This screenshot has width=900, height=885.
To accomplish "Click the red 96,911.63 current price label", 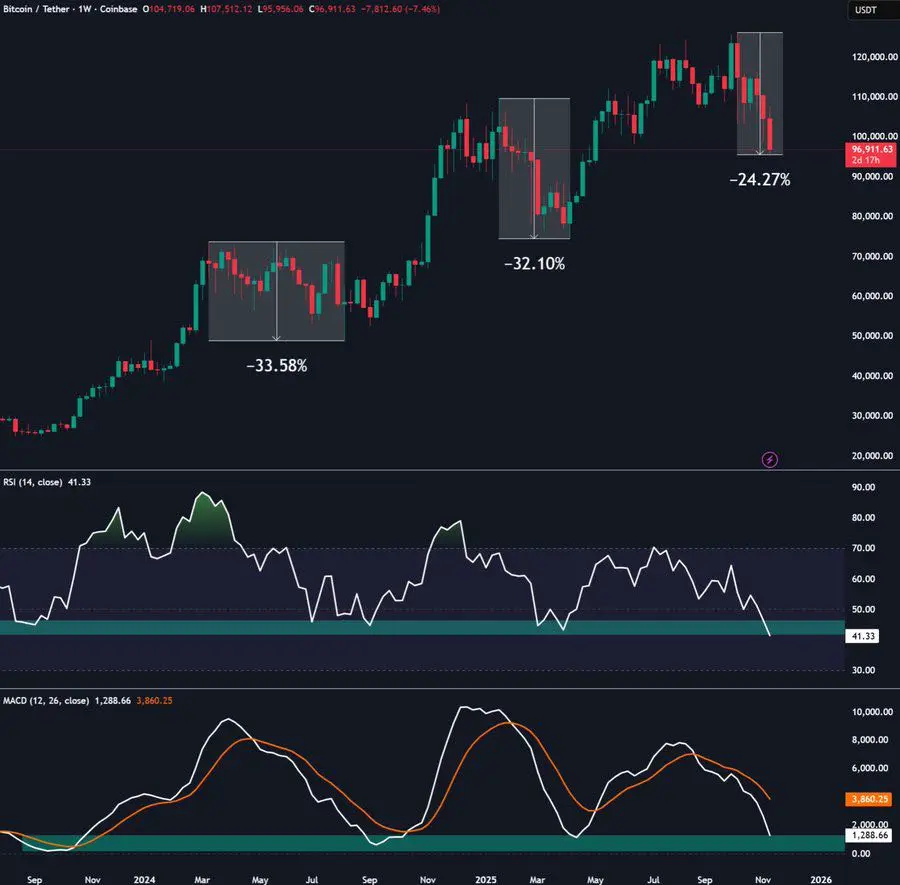I will click(870, 154).
